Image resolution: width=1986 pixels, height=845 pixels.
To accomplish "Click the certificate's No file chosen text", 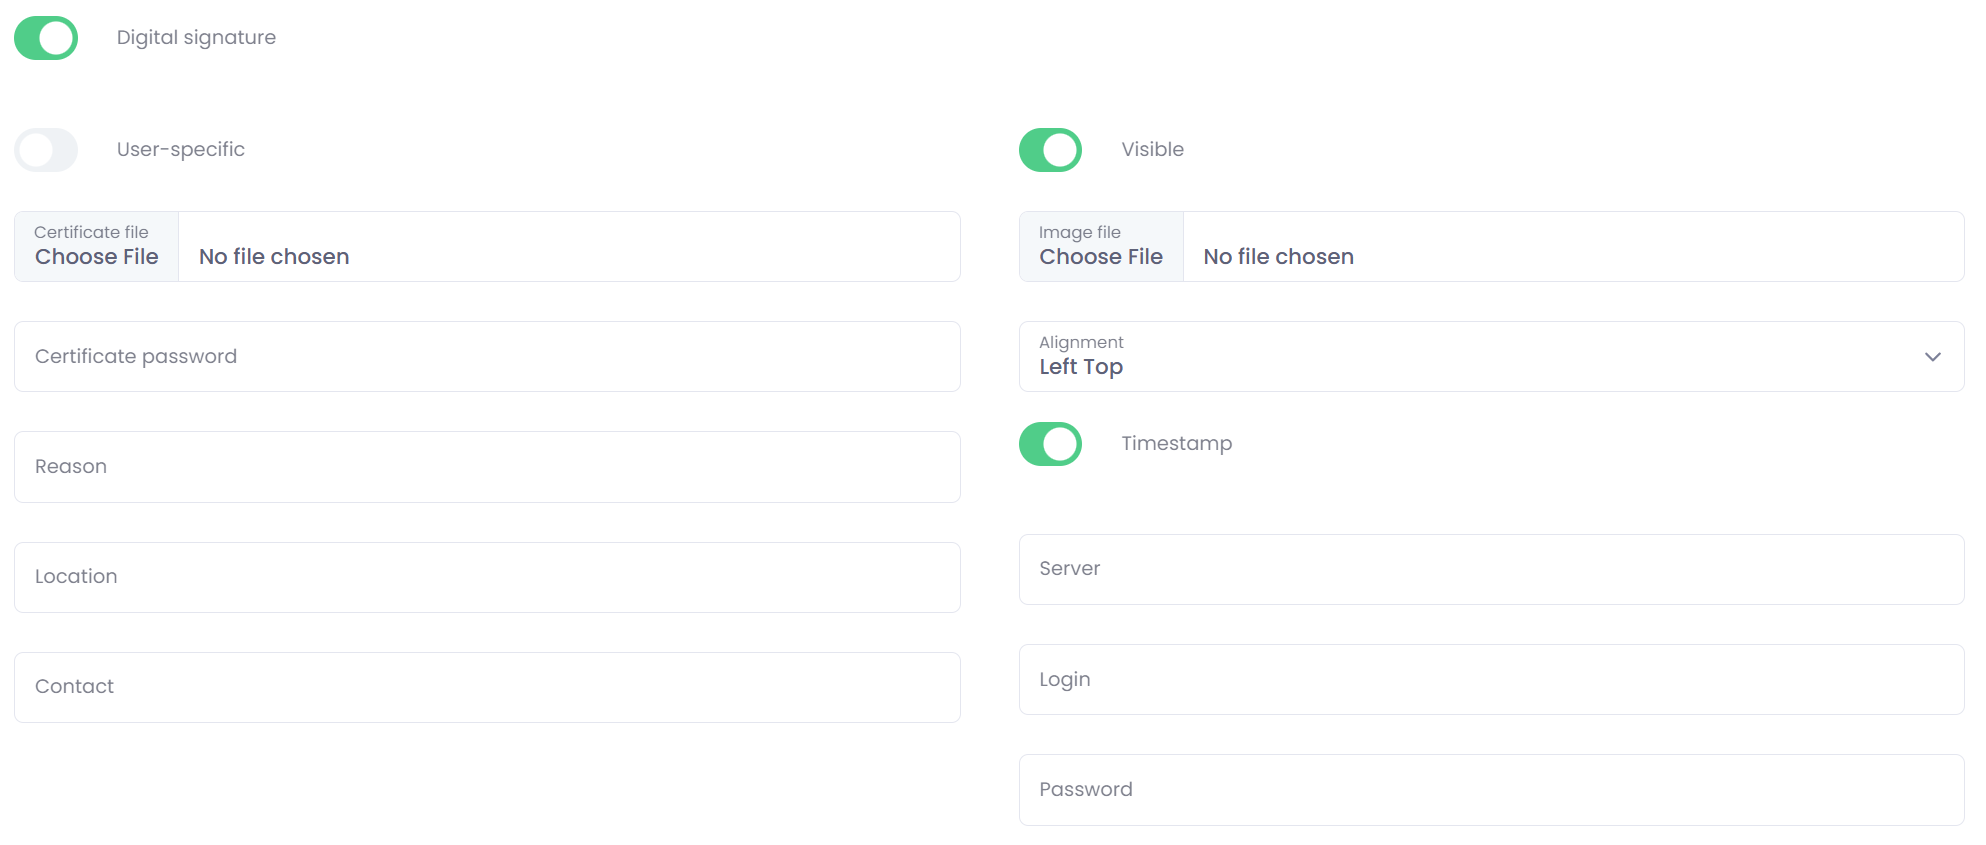I will (274, 257).
